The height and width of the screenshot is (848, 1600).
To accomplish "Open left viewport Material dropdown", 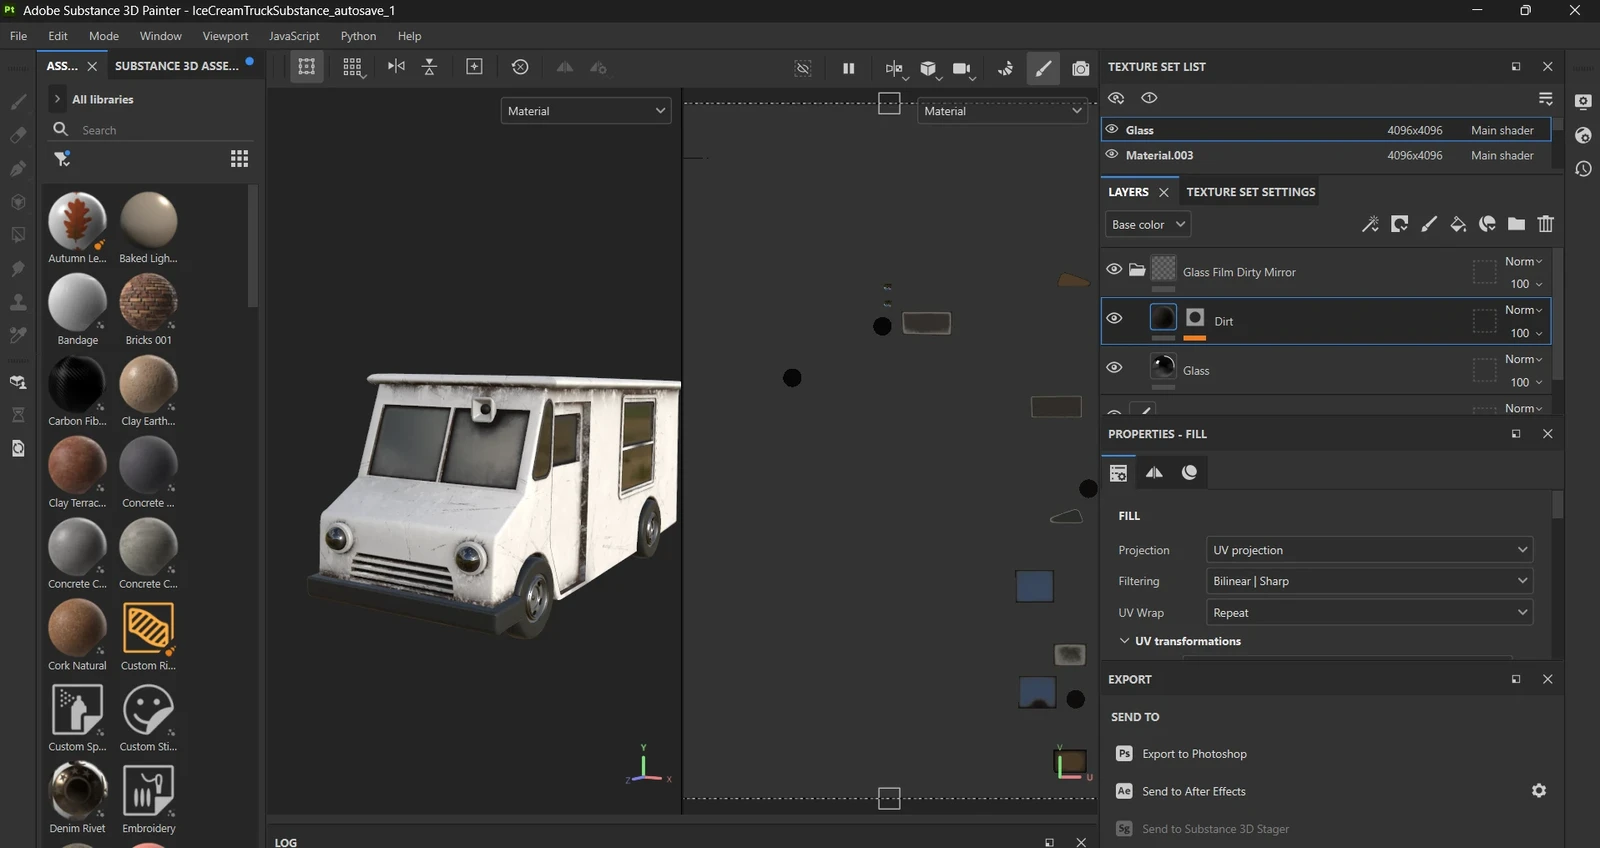I will (586, 111).
